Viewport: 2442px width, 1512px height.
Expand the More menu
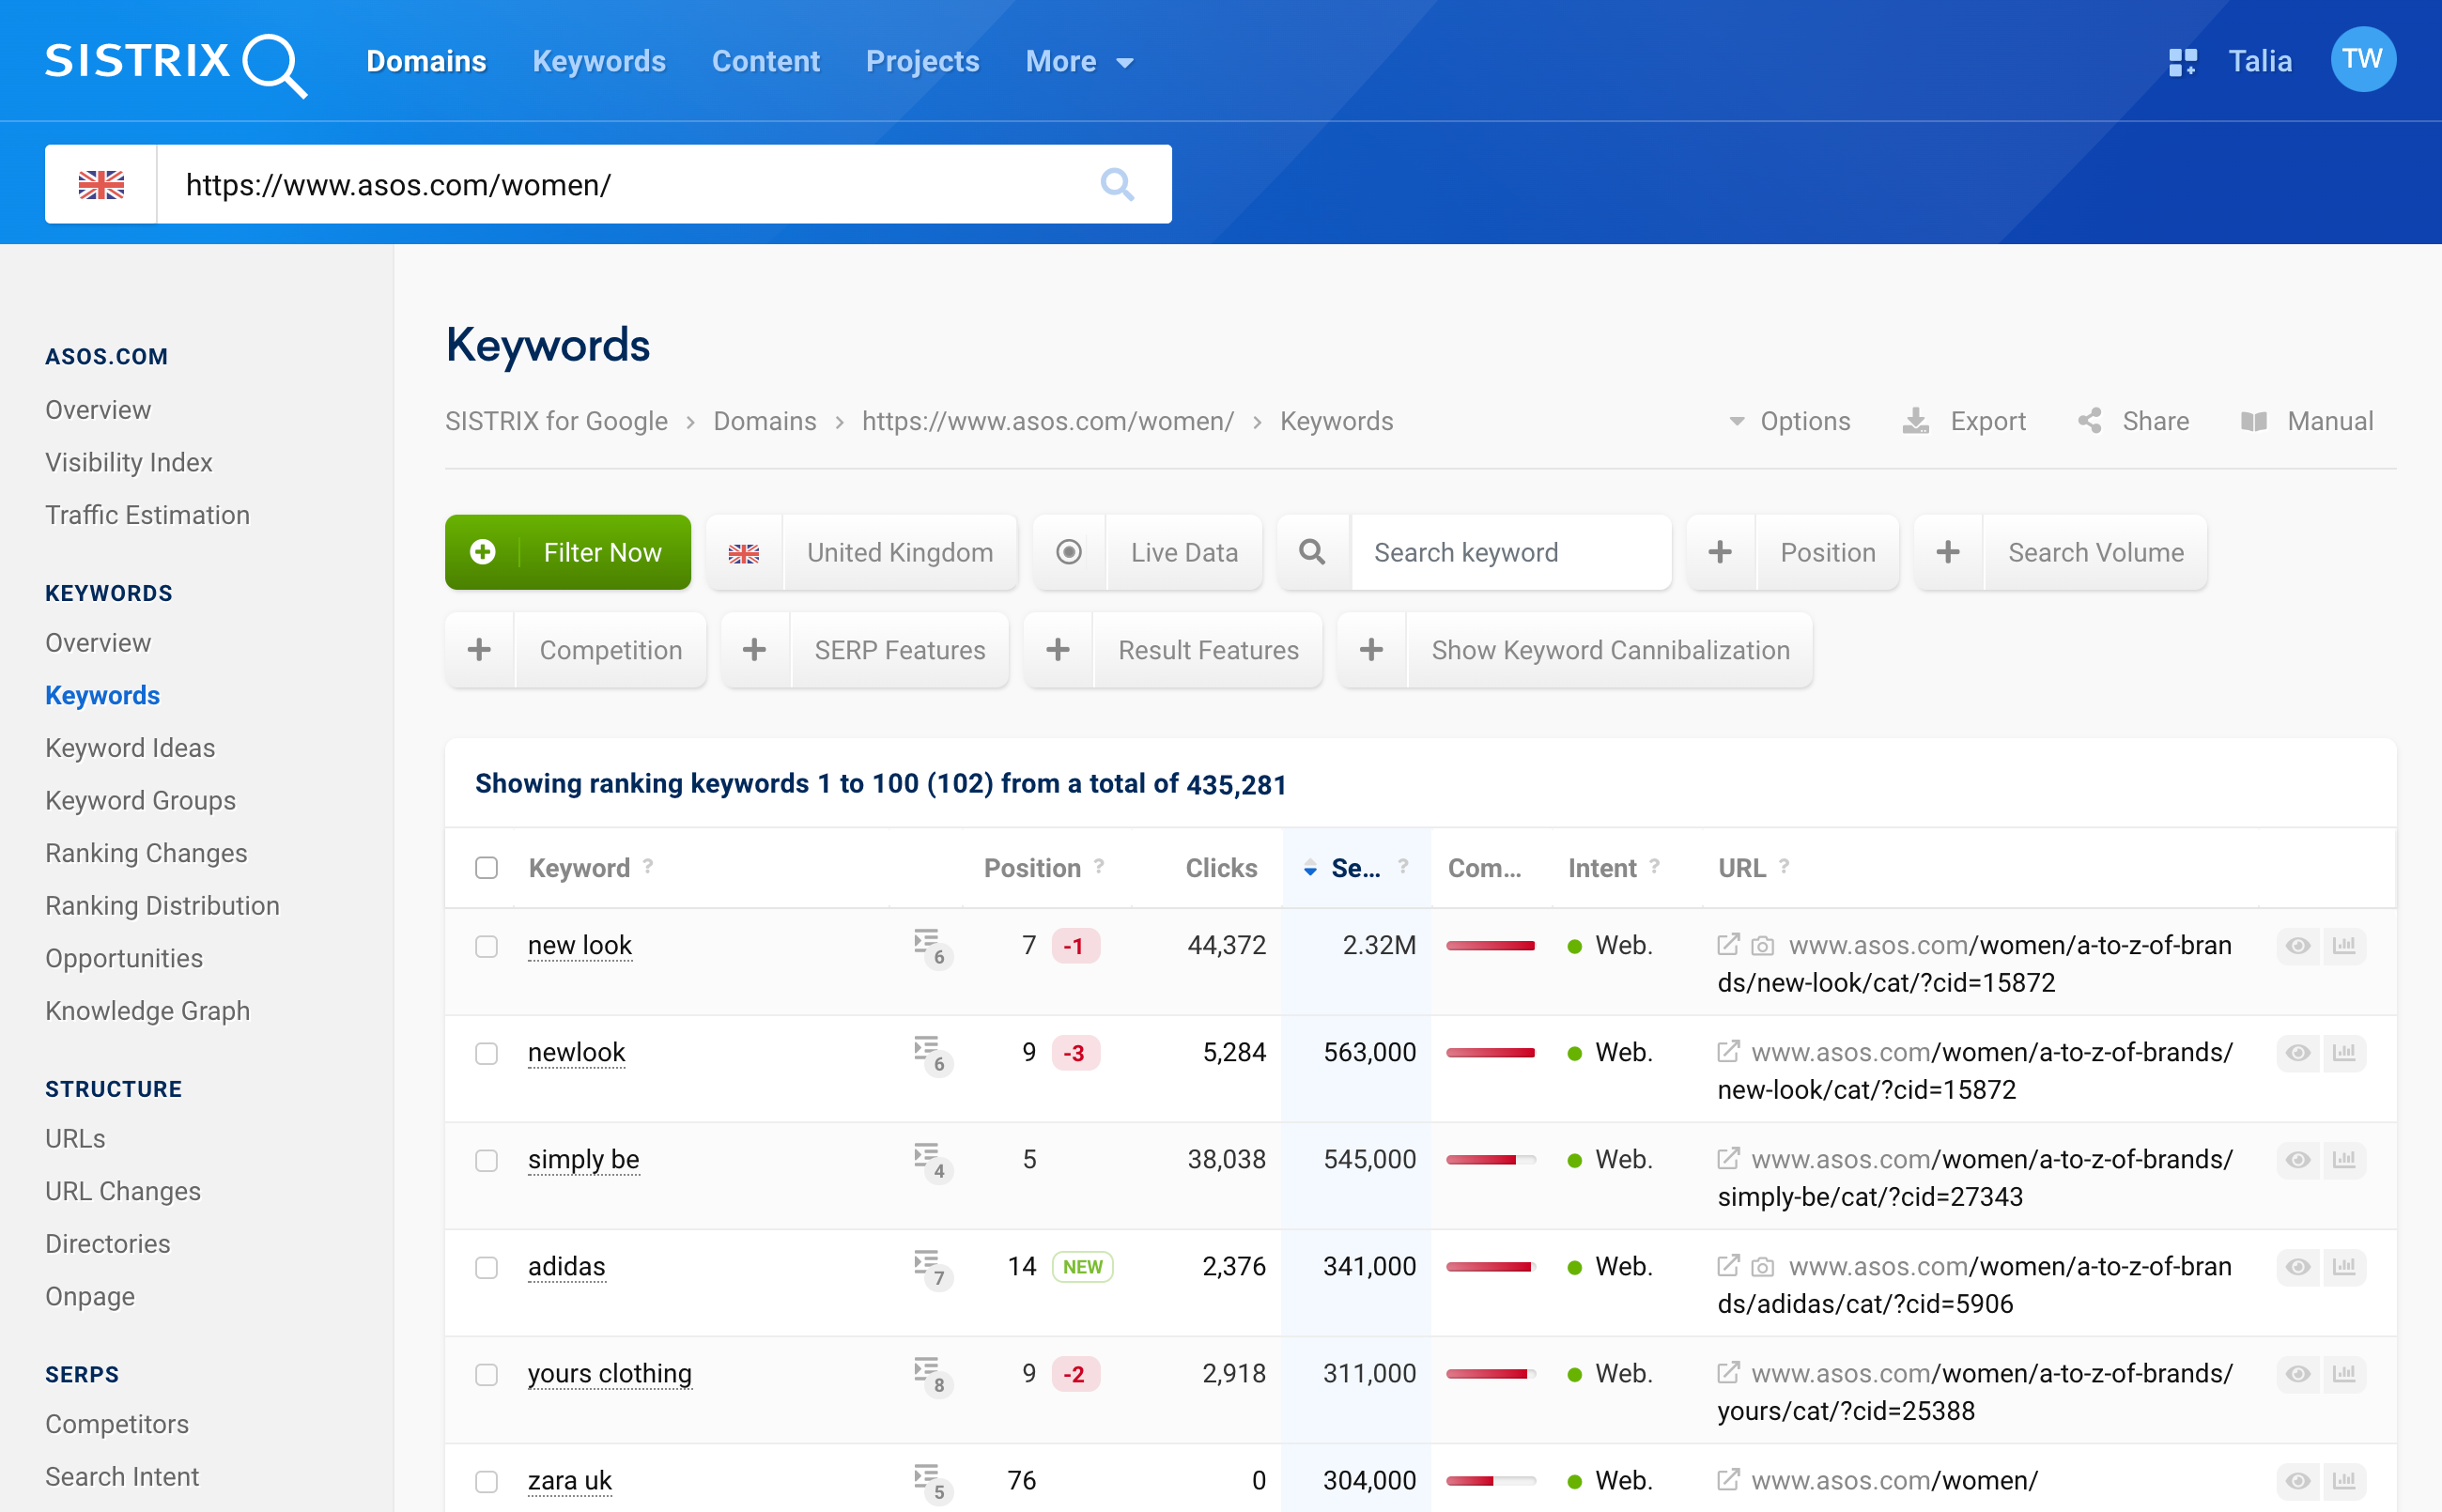pyautogui.click(x=1079, y=62)
